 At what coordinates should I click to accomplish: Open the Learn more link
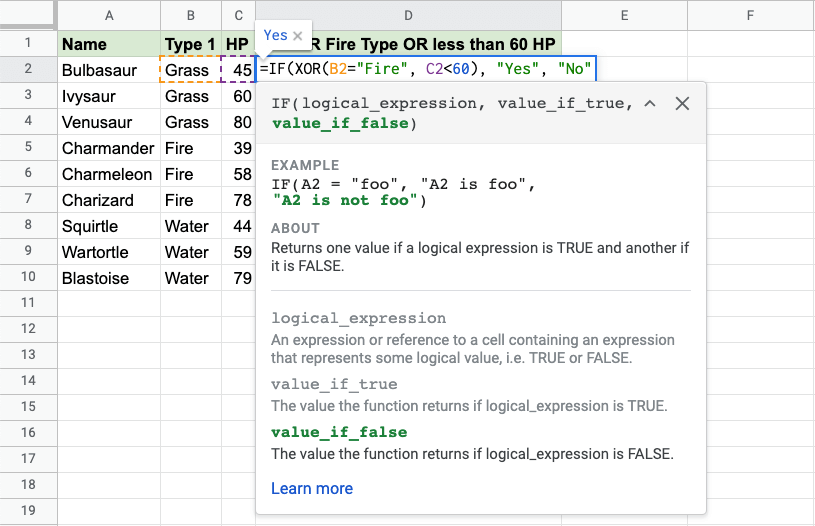pos(311,488)
